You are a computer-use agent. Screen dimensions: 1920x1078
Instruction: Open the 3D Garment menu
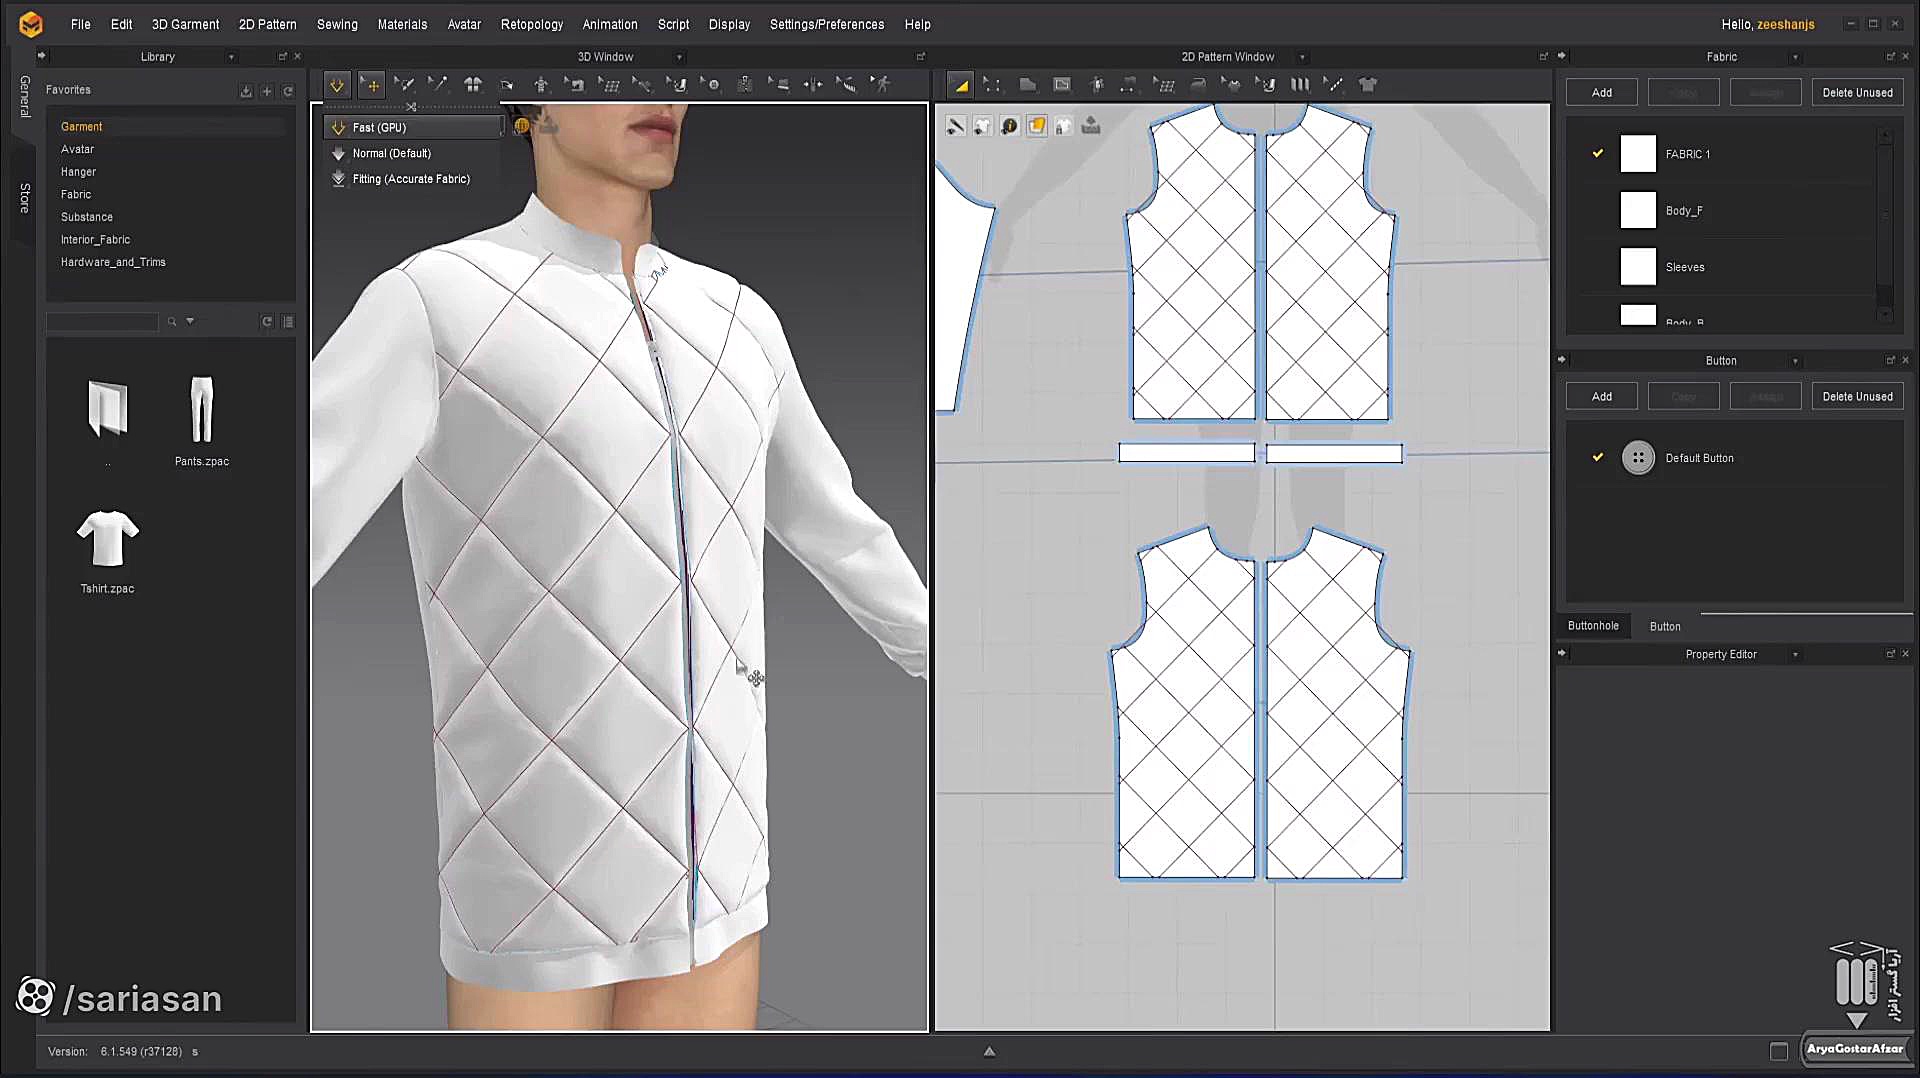coord(185,24)
